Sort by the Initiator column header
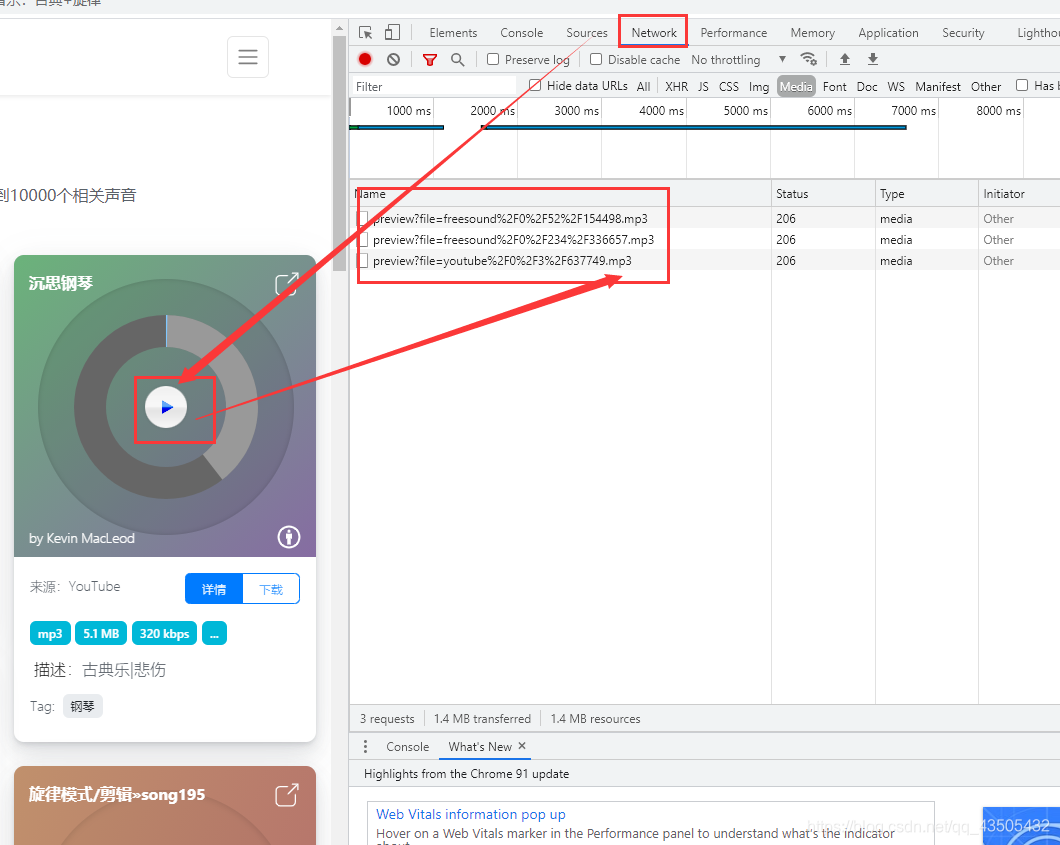This screenshot has height=845, width=1060. [1019, 194]
